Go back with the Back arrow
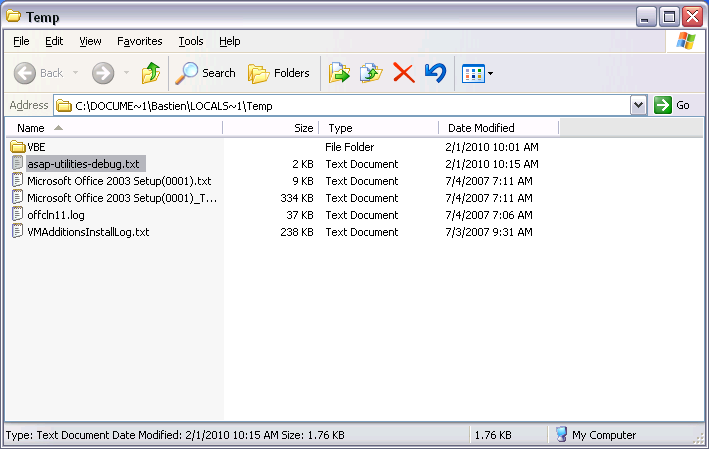 tap(38, 73)
